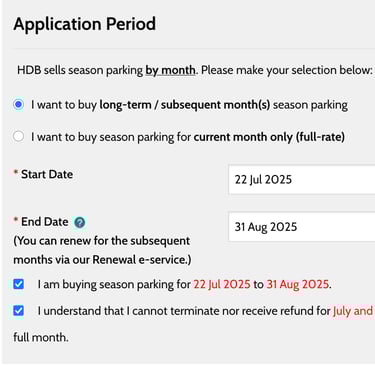The width and height of the screenshot is (375, 366).
Task: Click the "HDB sells season parking" instruction text
Action: (80, 70)
